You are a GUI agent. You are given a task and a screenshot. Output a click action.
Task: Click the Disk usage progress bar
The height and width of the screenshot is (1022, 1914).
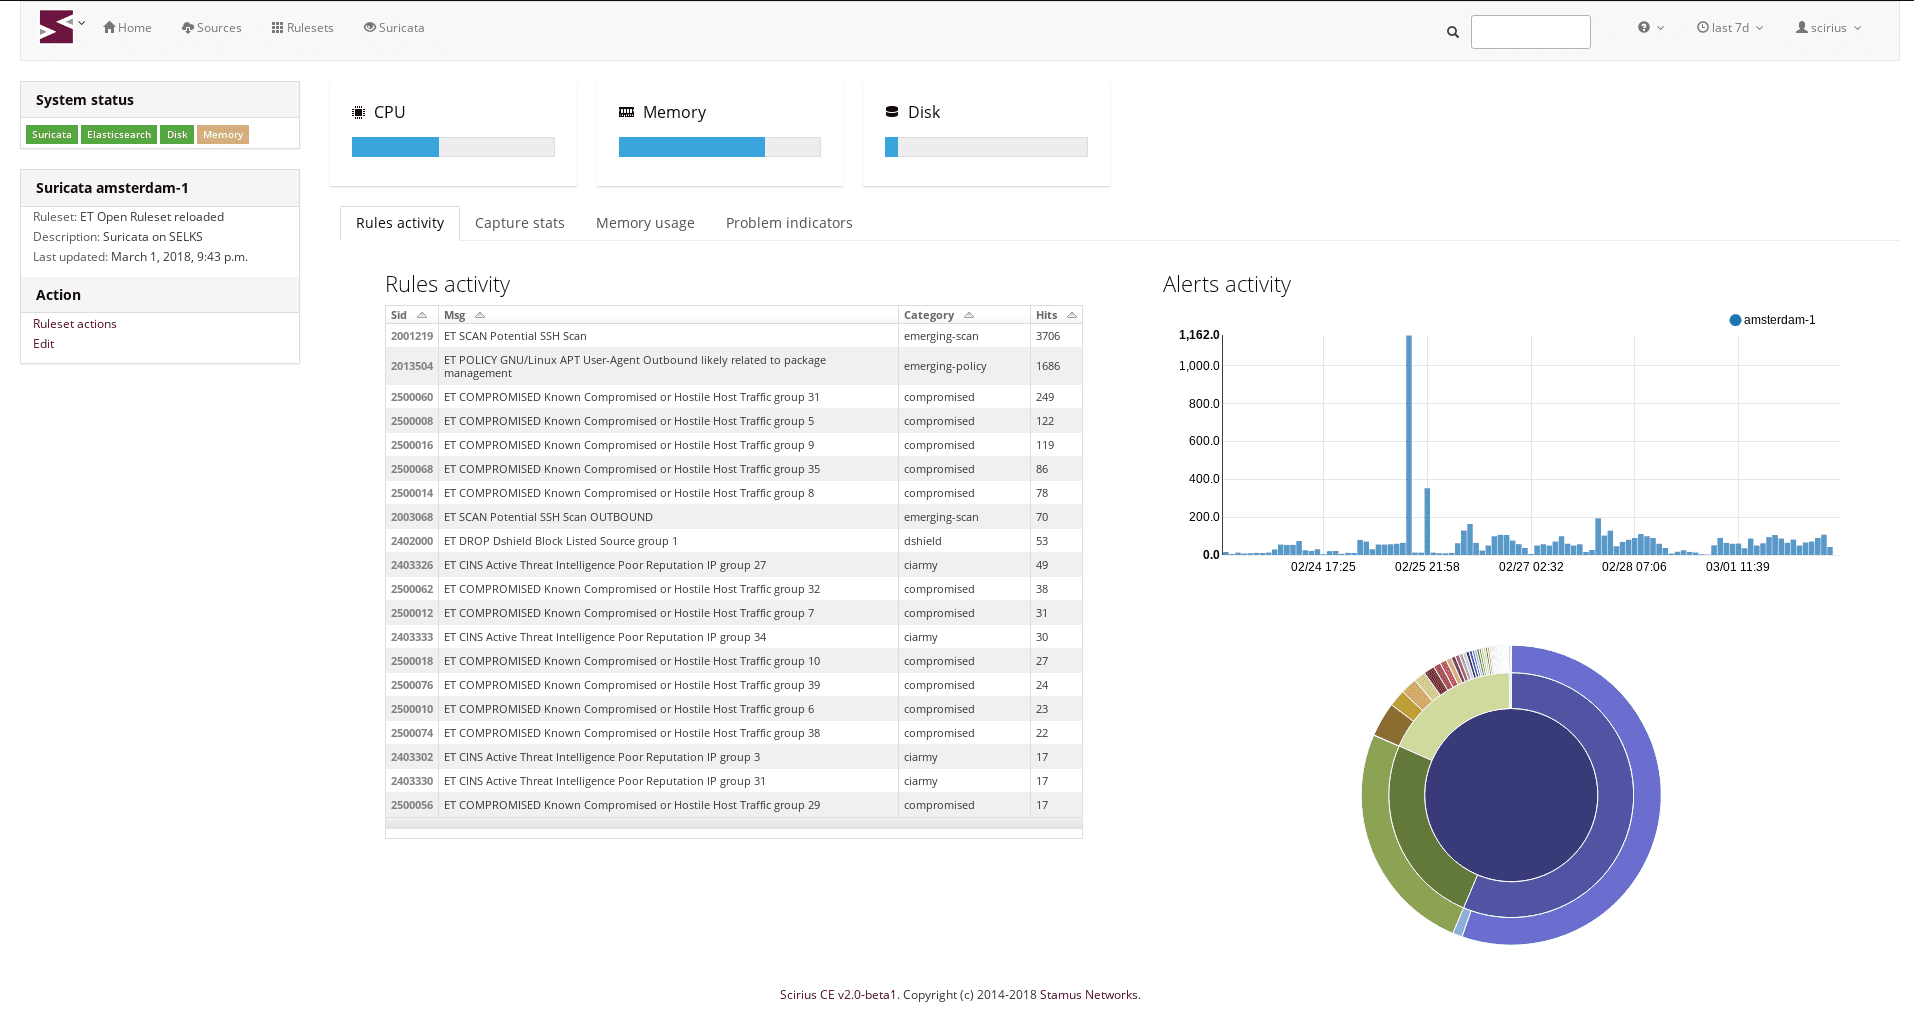point(986,147)
